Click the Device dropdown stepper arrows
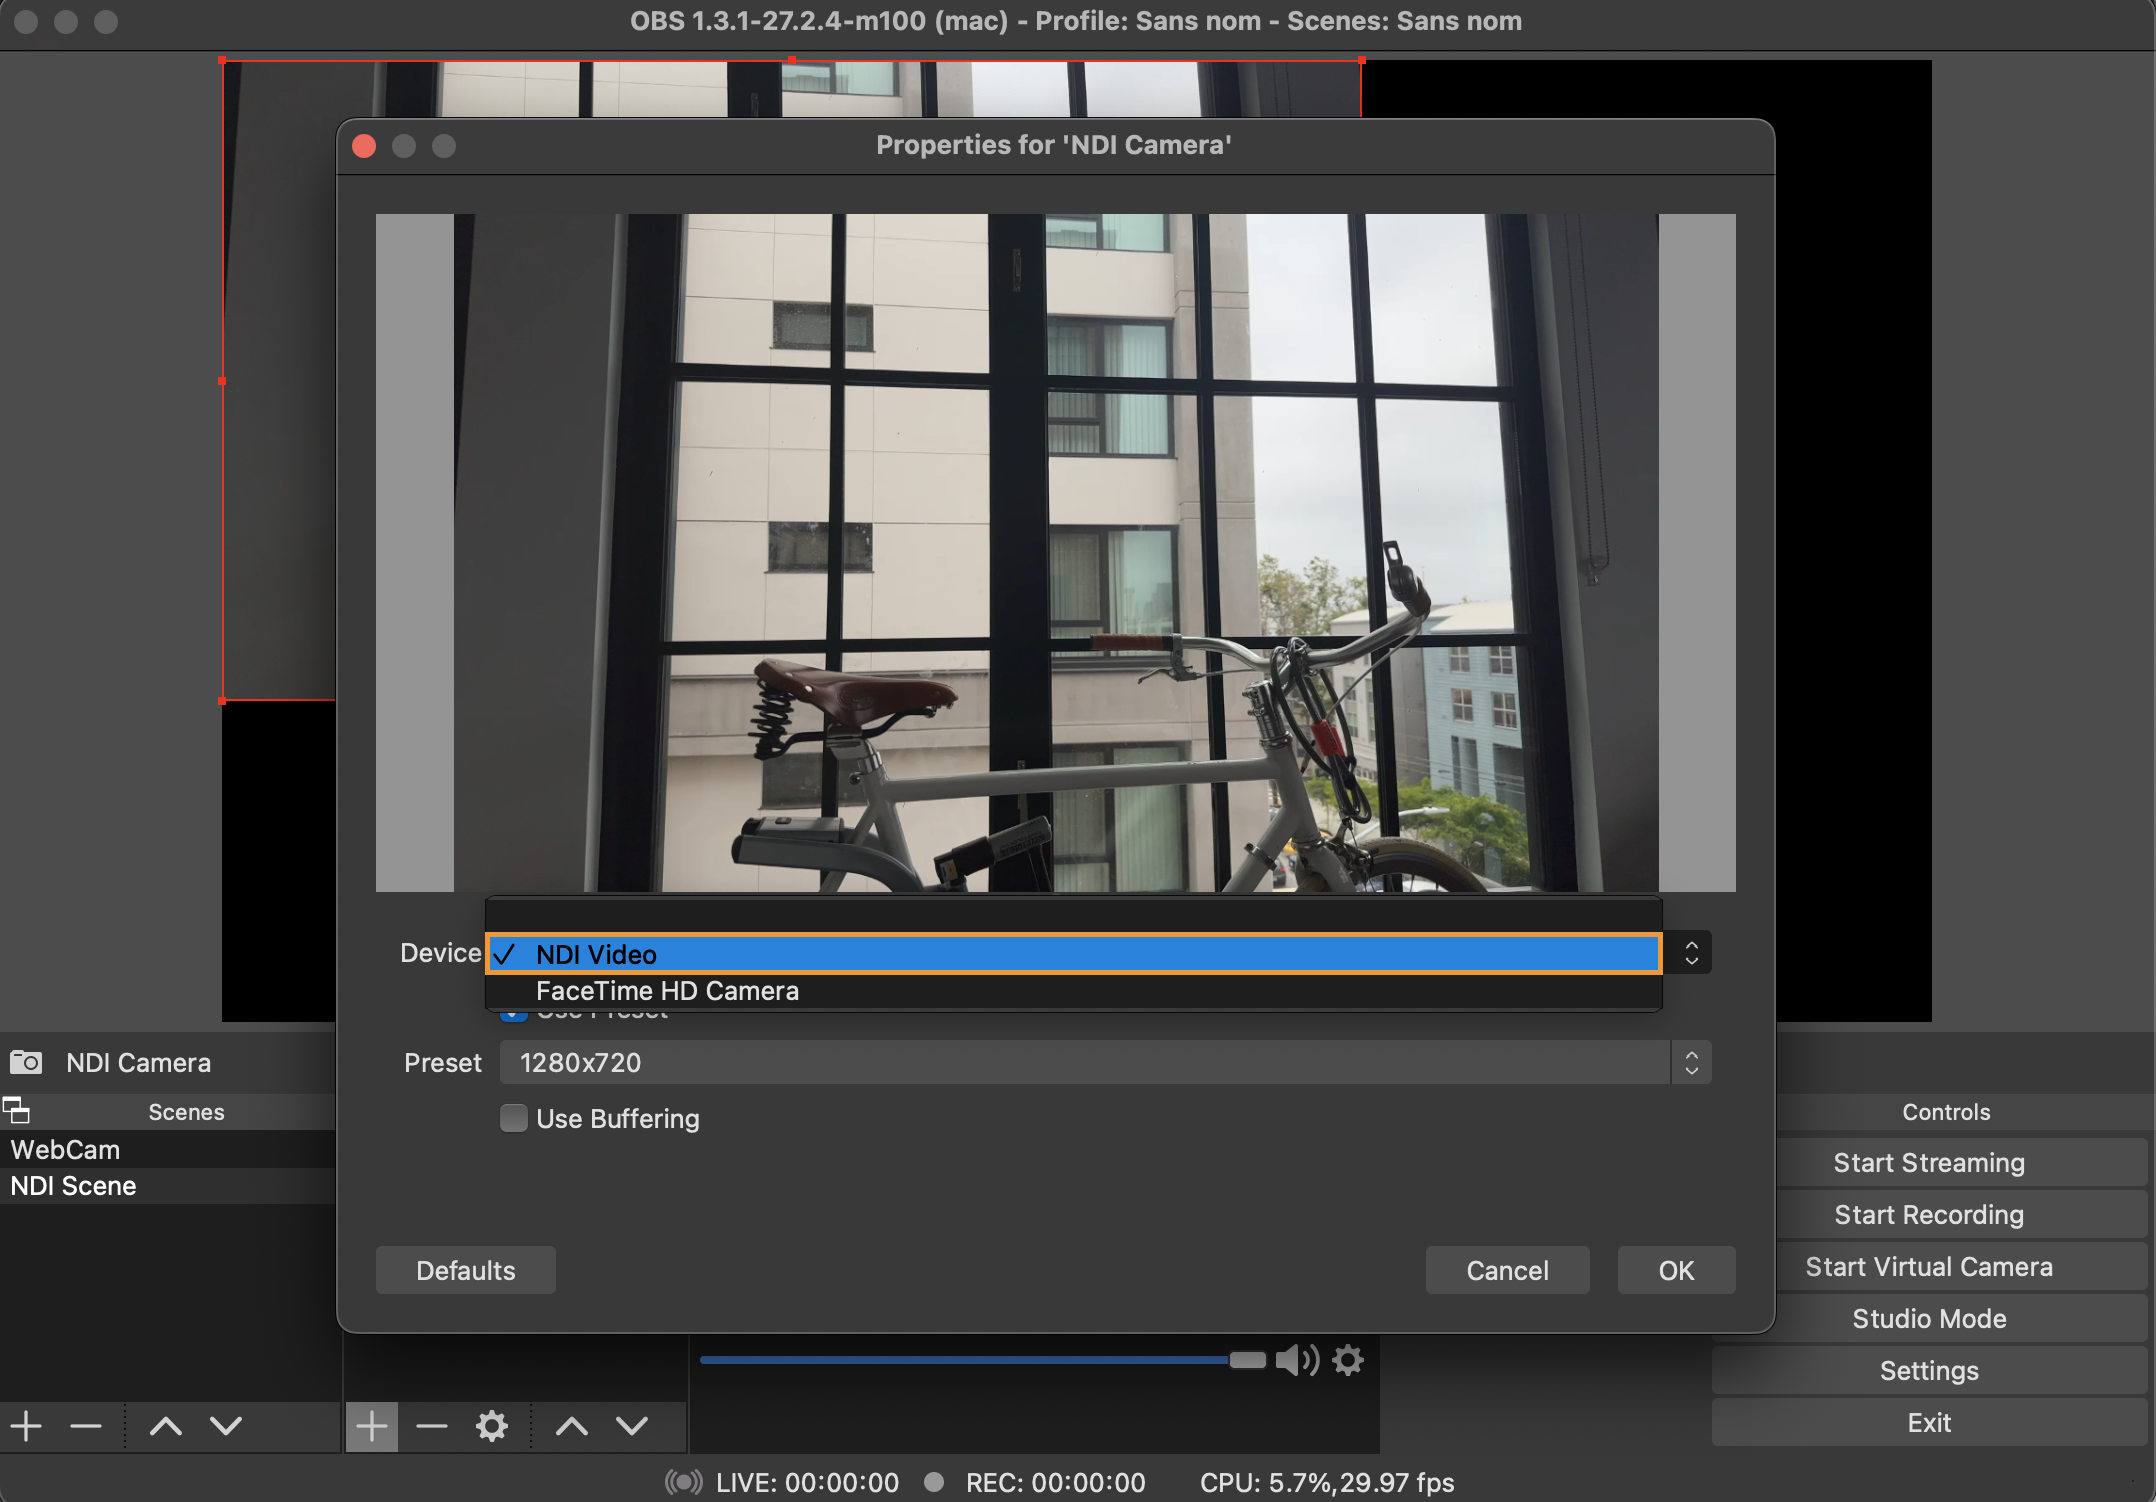 [x=1691, y=953]
